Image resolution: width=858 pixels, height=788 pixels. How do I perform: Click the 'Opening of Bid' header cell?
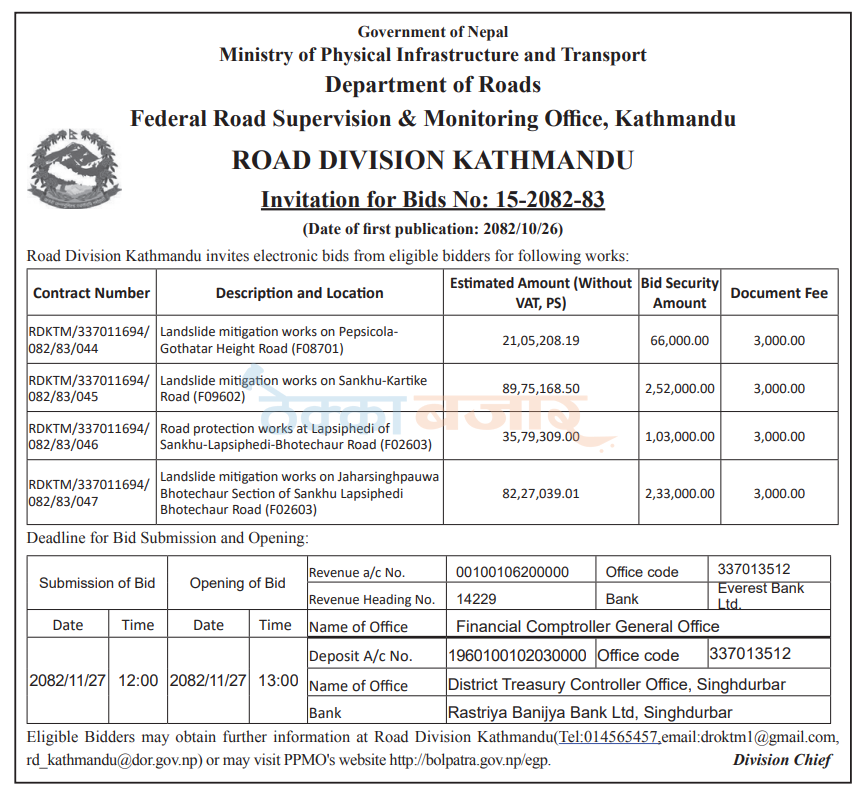237,583
